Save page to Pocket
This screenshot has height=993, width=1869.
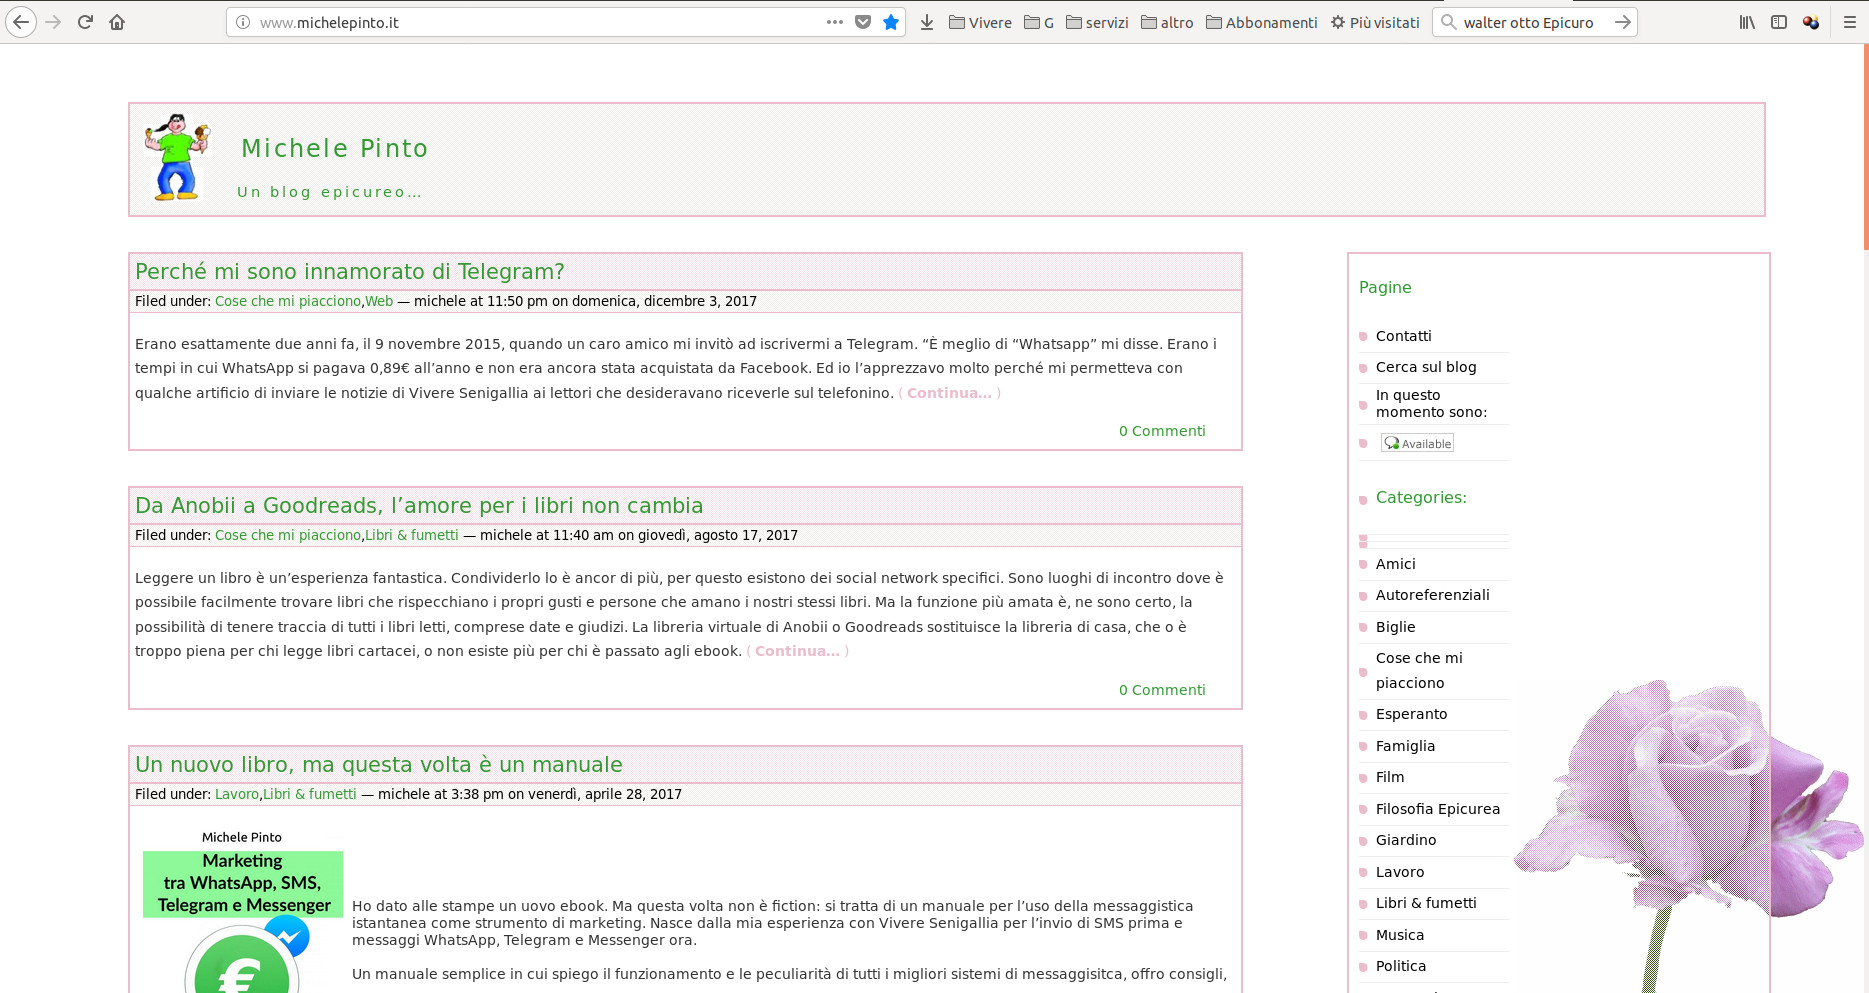tap(863, 22)
